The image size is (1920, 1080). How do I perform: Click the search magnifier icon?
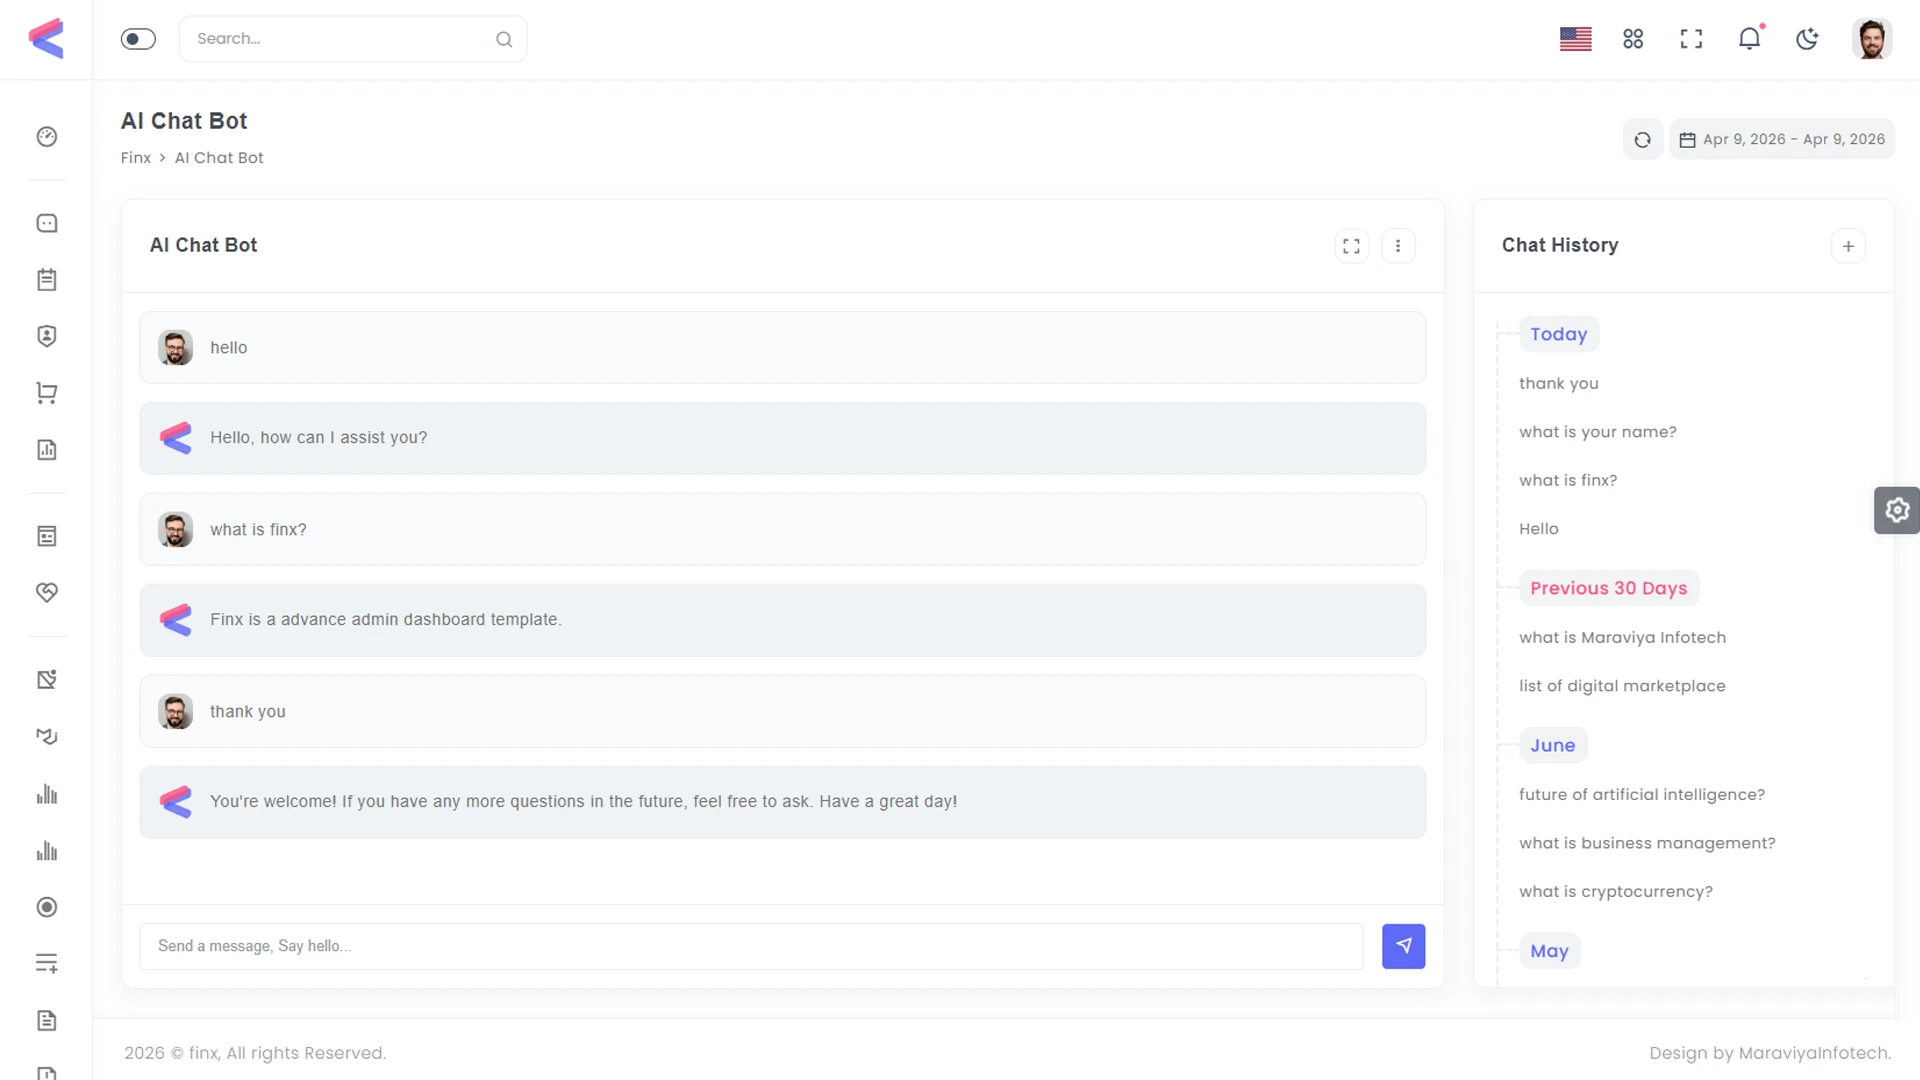tap(504, 39)
